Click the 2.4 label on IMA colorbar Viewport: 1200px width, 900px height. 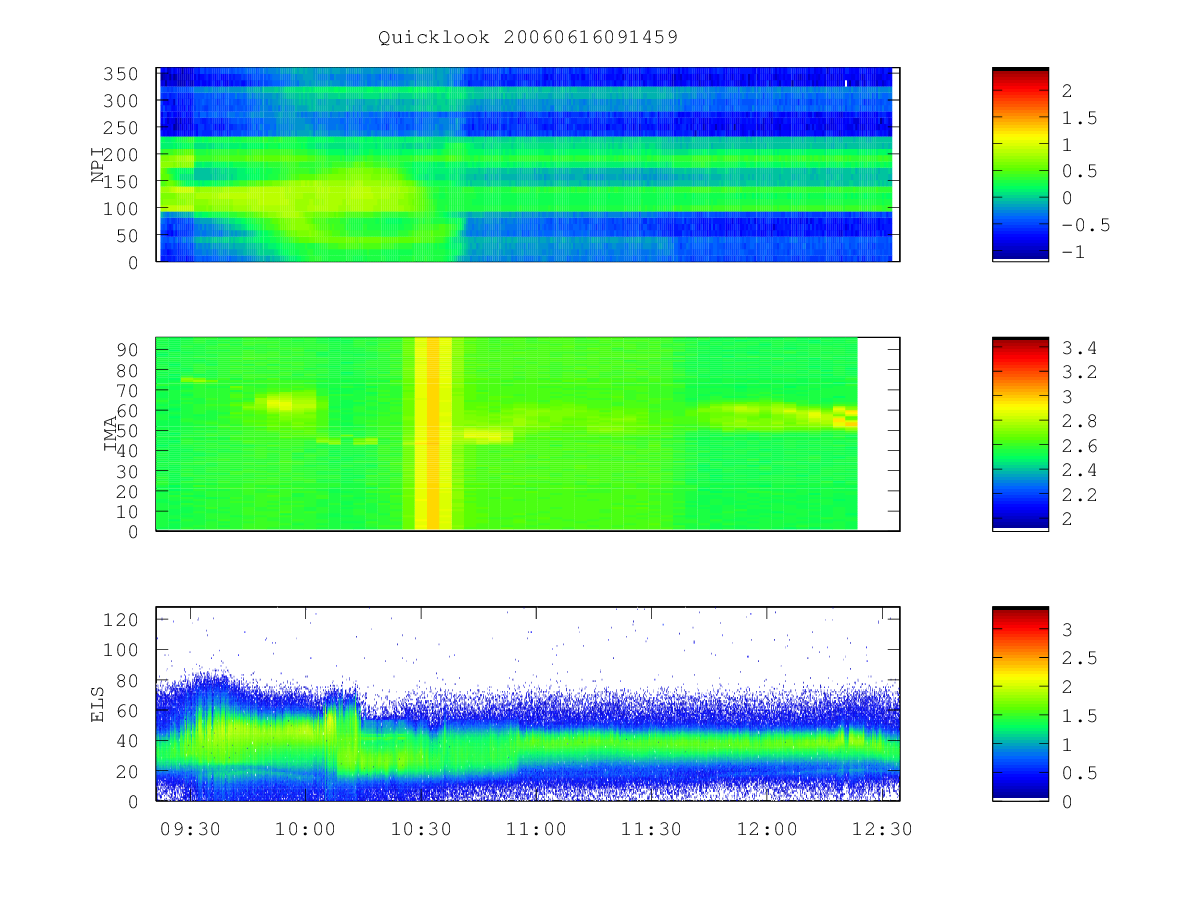1081,470
